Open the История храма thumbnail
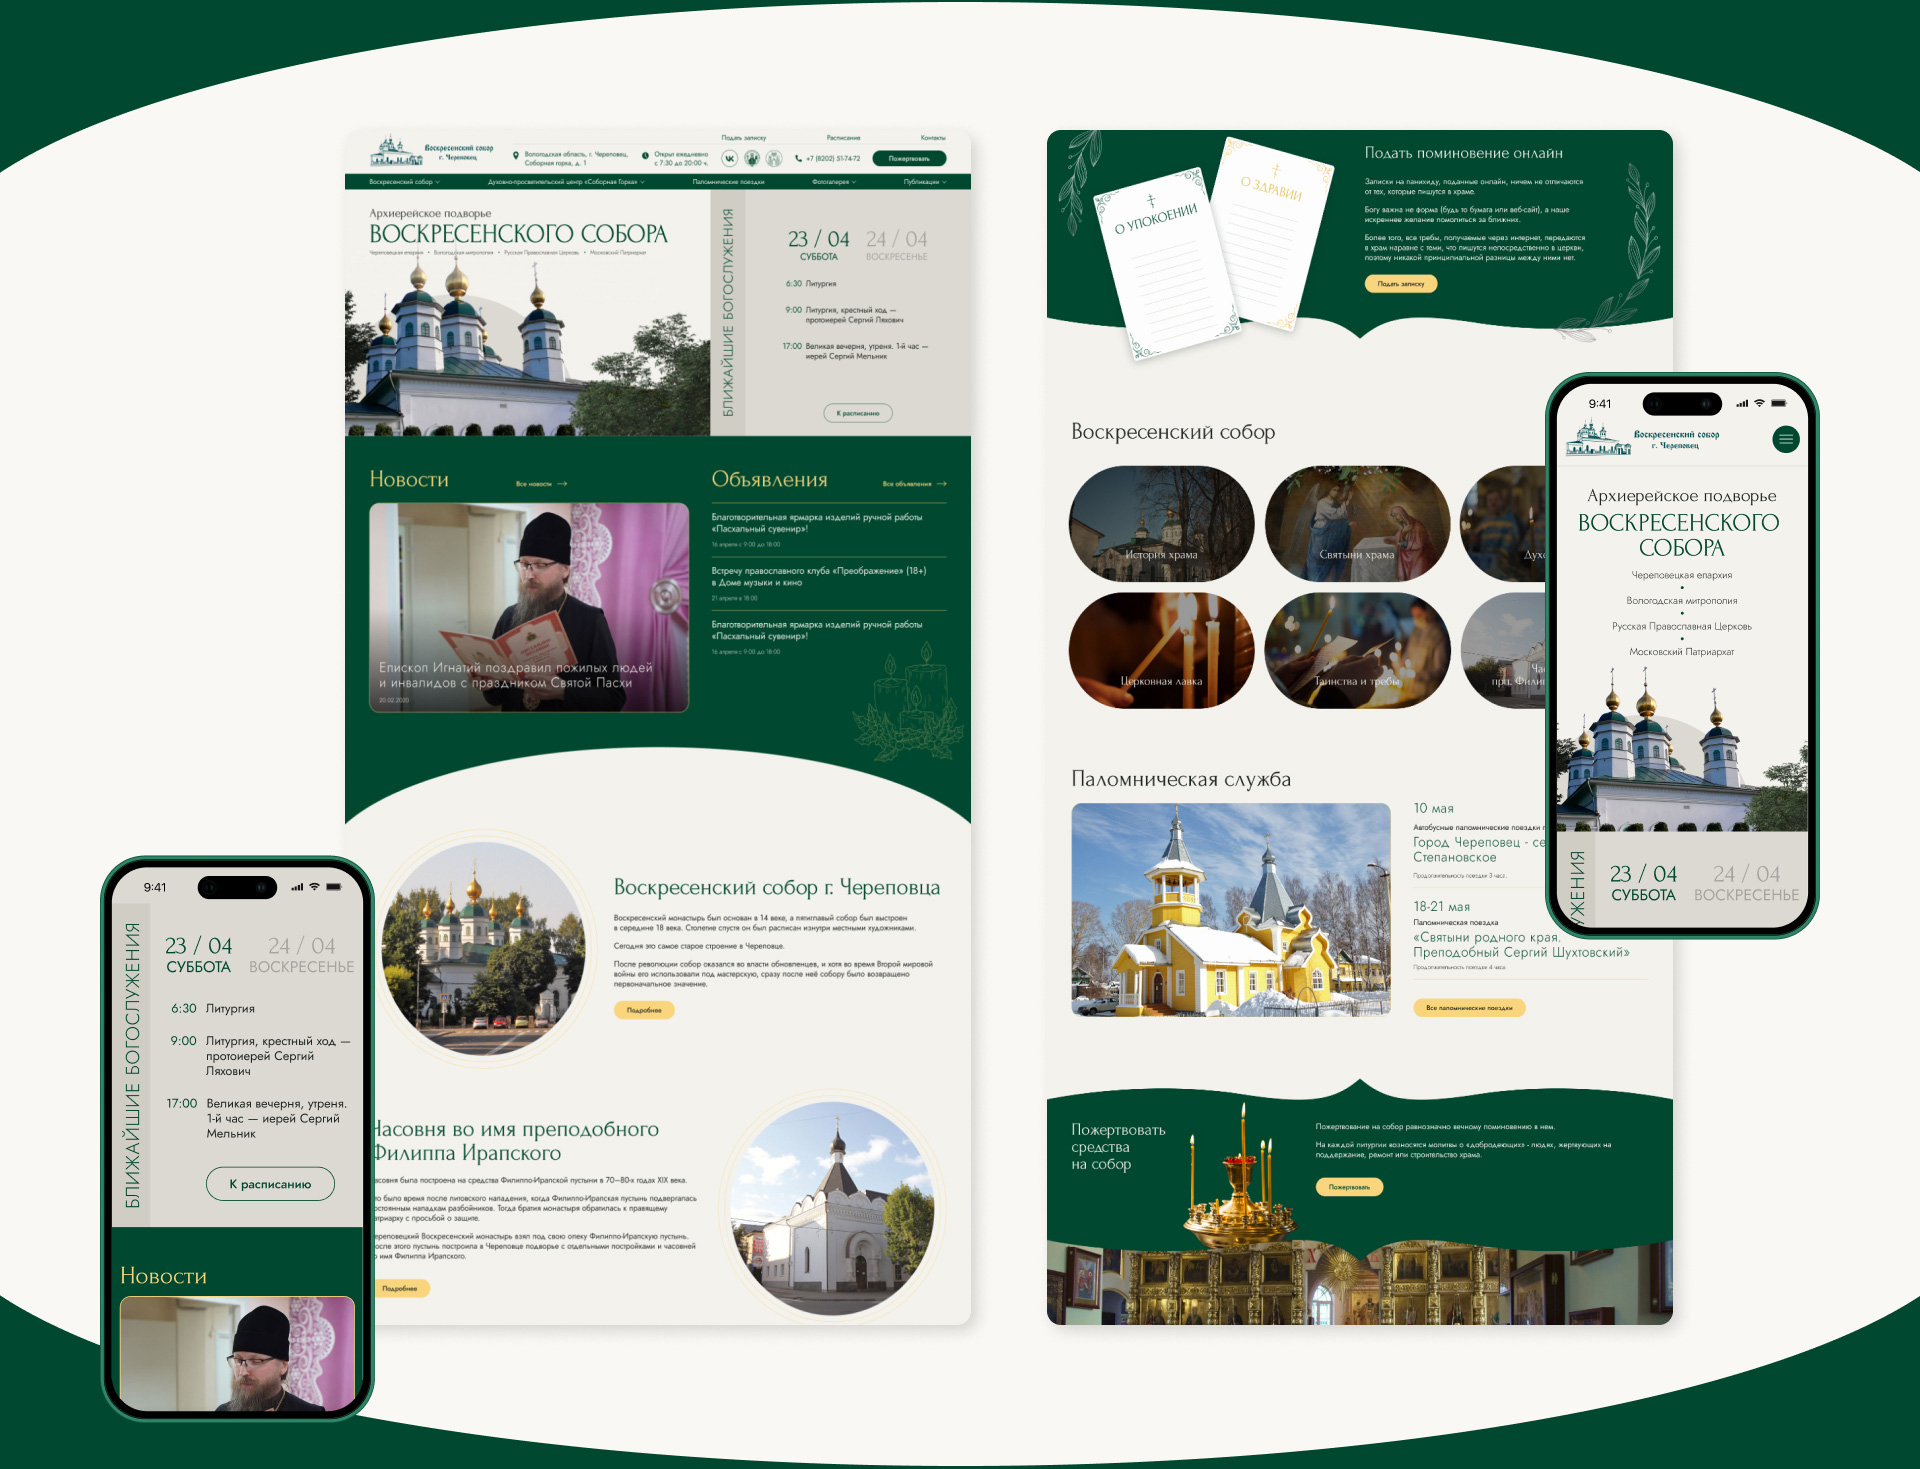Viewport: 1920px width, 1469px height. (1161, 524)
